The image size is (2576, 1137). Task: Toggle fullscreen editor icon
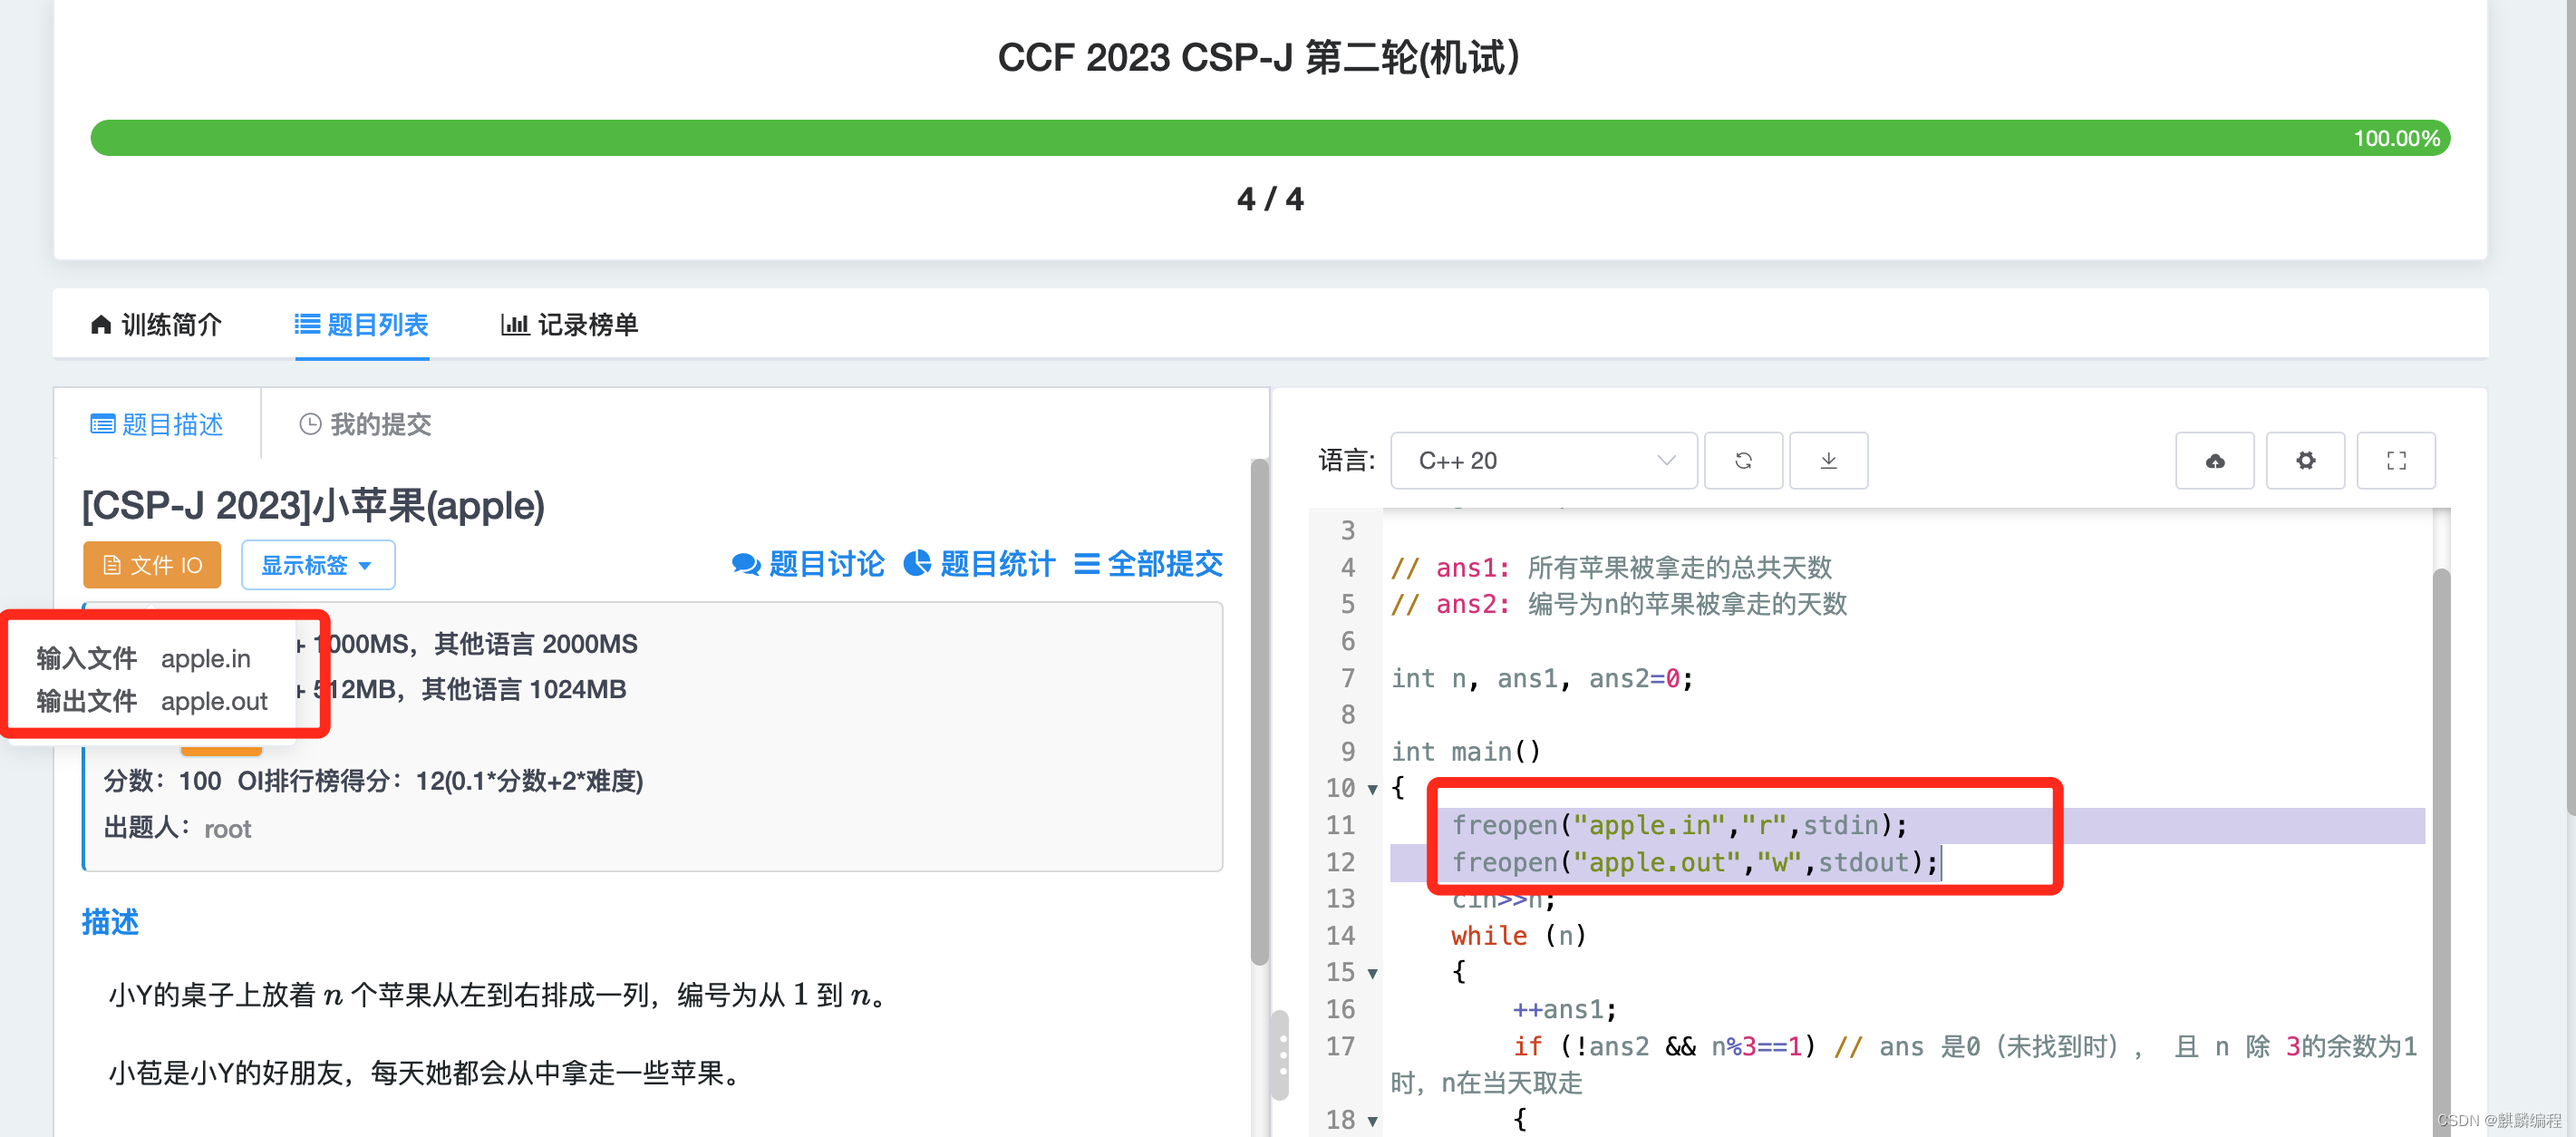(x=2395, y=460)
